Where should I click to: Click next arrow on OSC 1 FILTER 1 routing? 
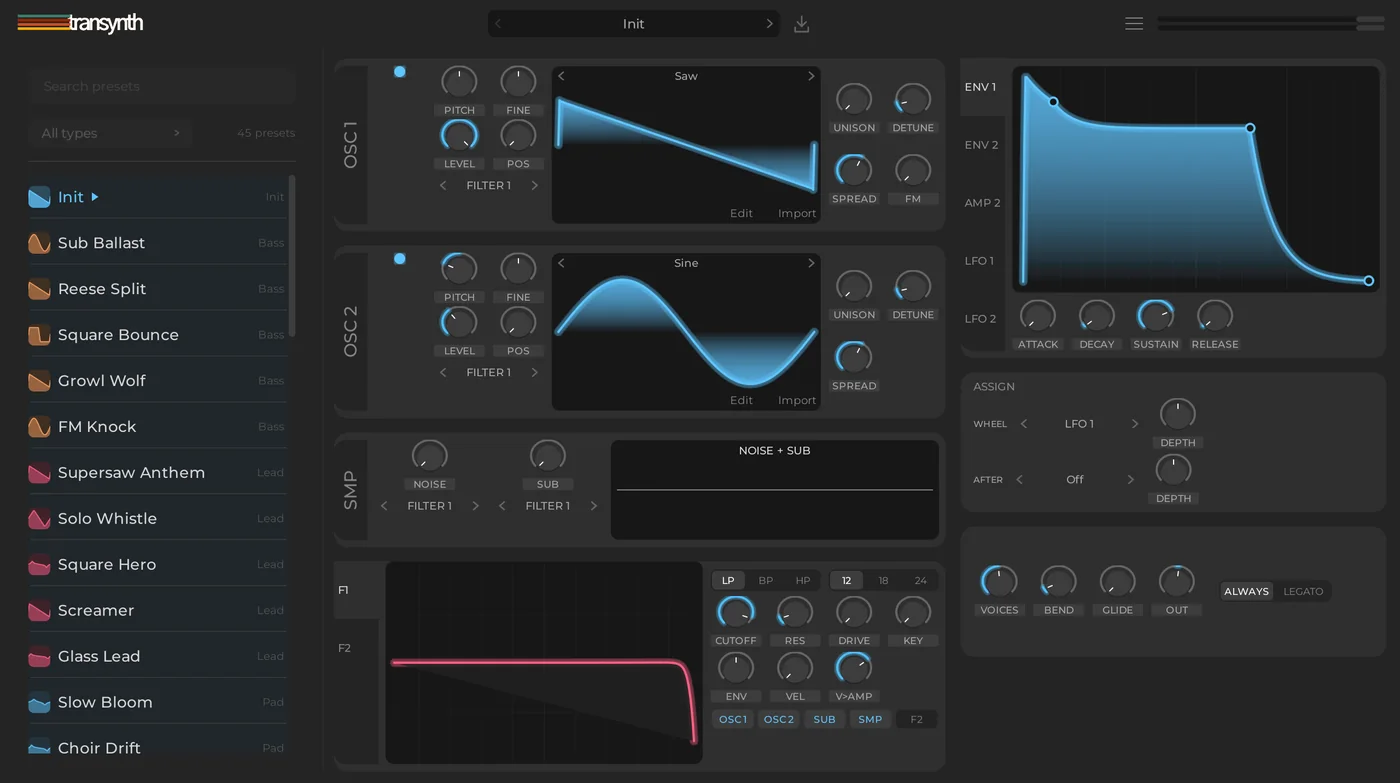[534, 185]
